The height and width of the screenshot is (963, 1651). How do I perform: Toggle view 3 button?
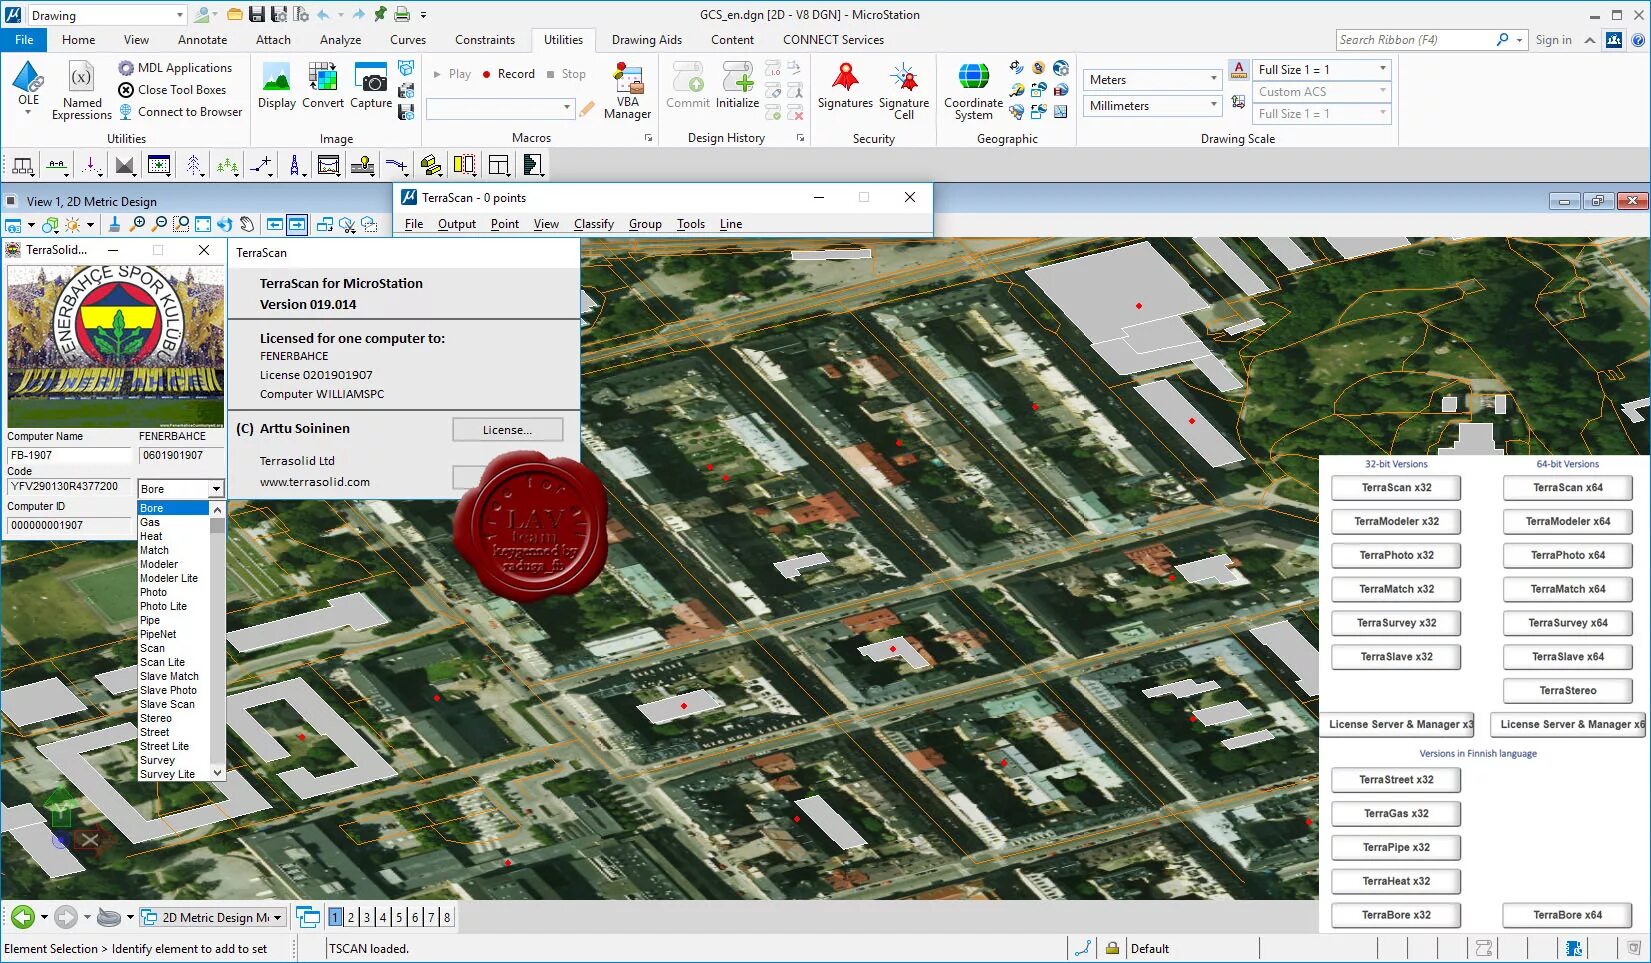(x=367, y=917)
